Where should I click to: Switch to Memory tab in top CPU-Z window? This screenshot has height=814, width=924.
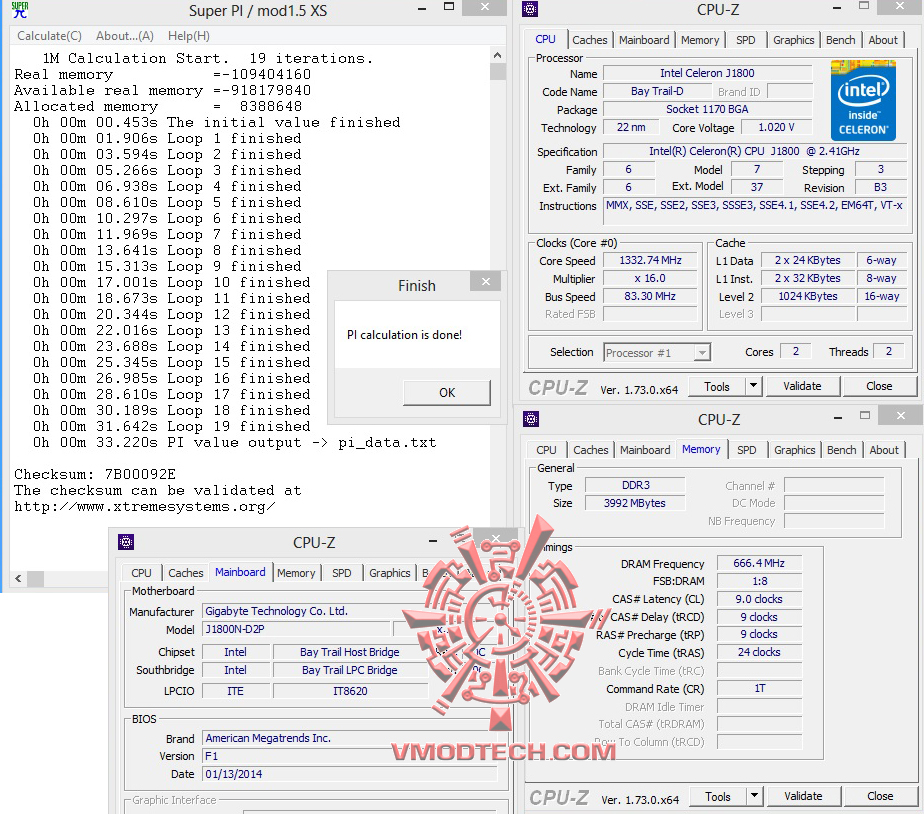pos(700,40)
